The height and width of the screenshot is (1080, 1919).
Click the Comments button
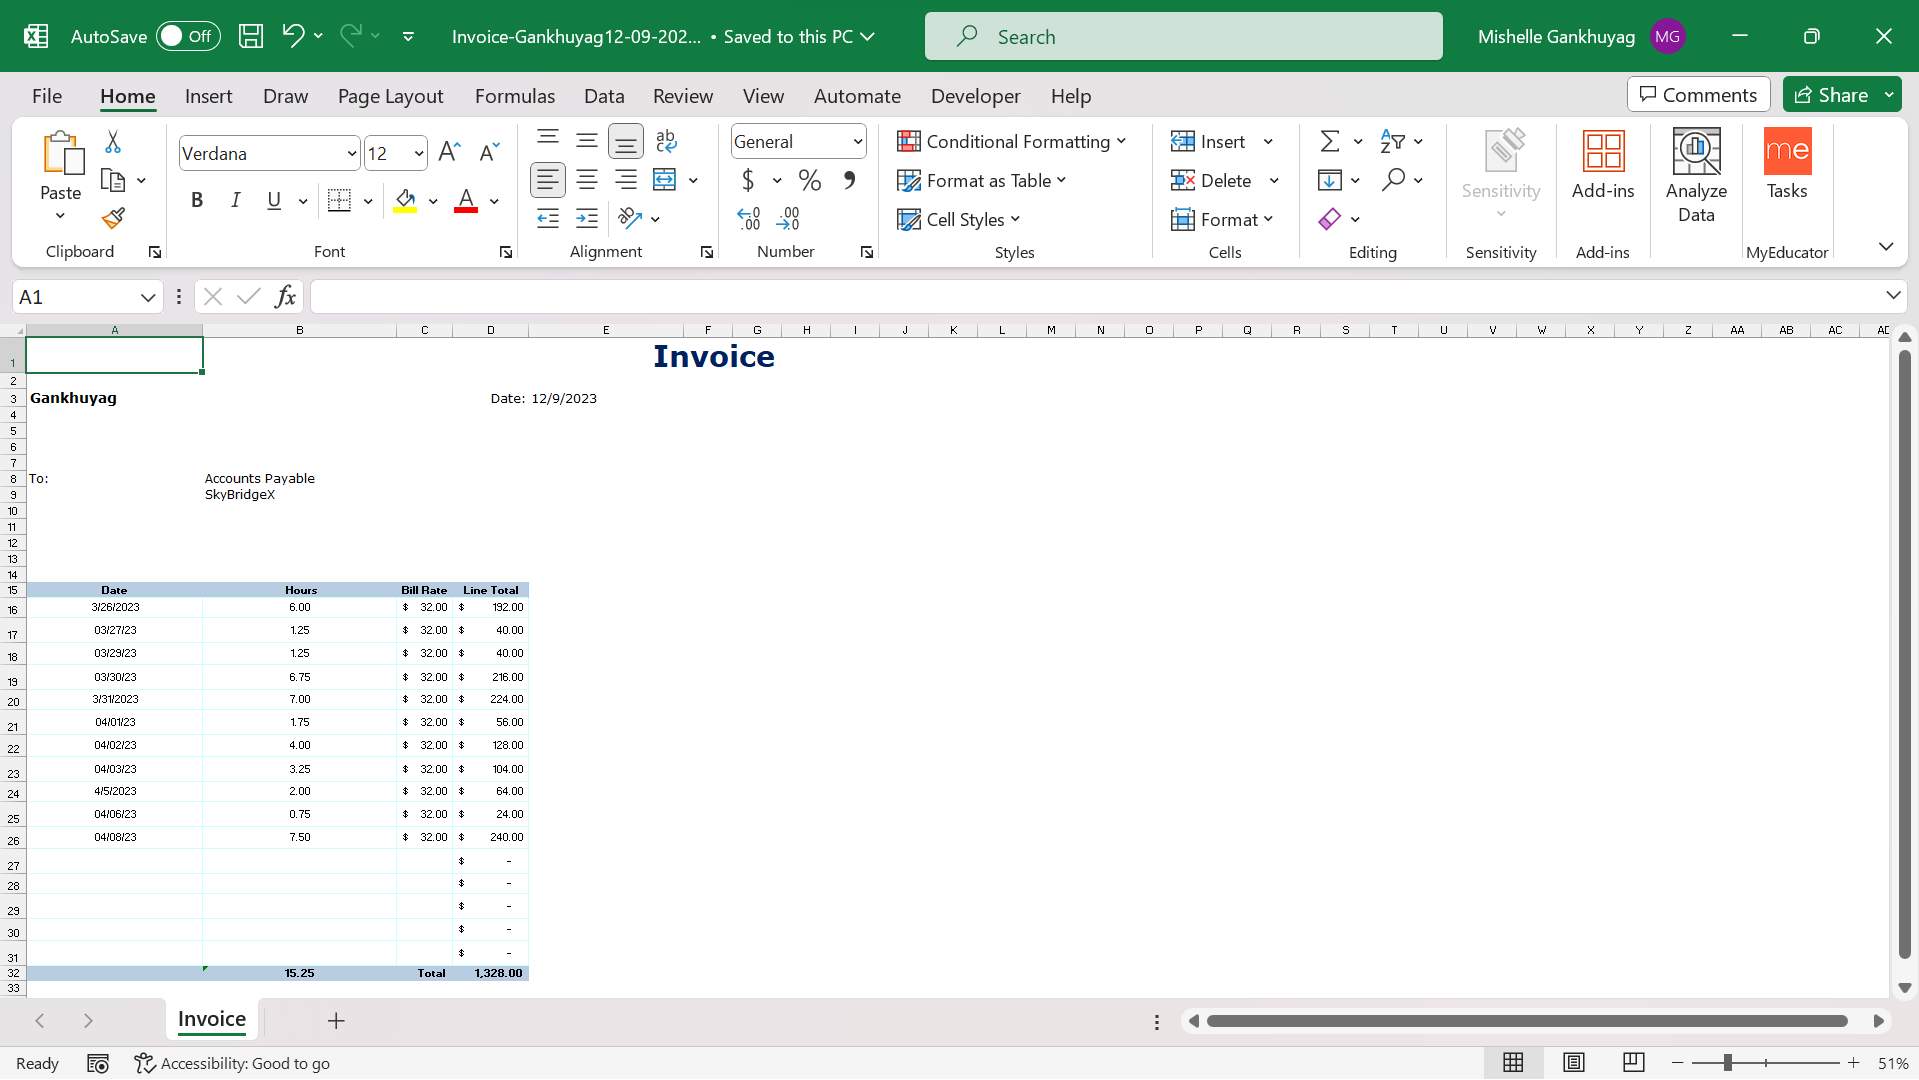point(1698,95)
